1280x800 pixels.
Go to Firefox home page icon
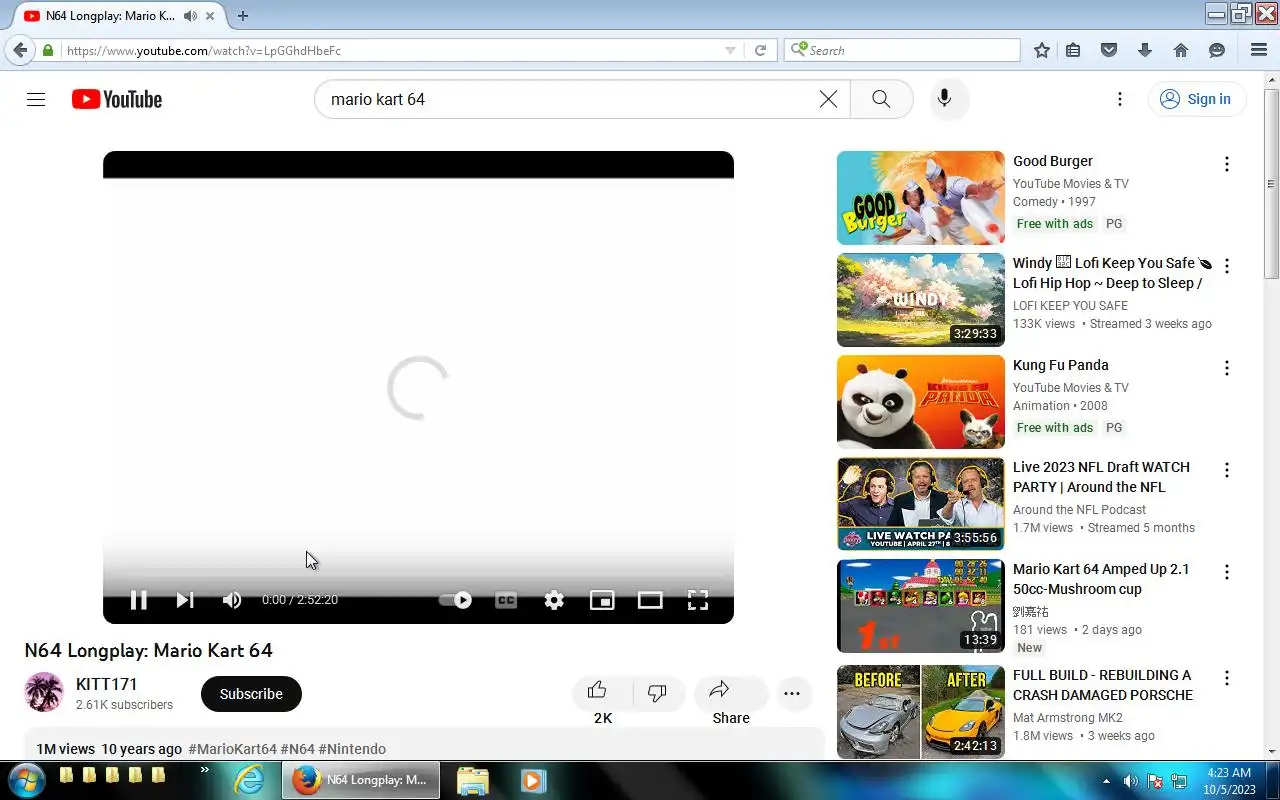click(x=1181, y=50)
